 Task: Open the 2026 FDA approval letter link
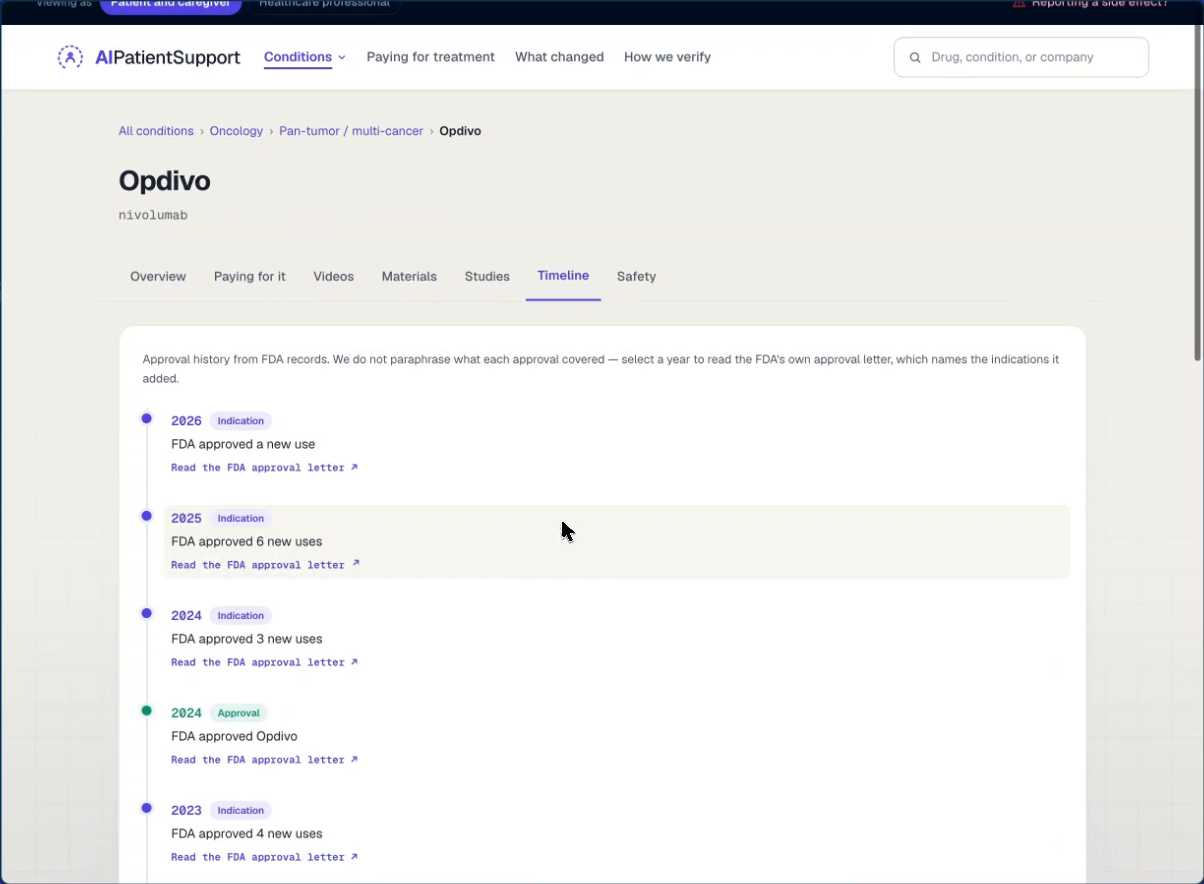(x=264, y=468)
